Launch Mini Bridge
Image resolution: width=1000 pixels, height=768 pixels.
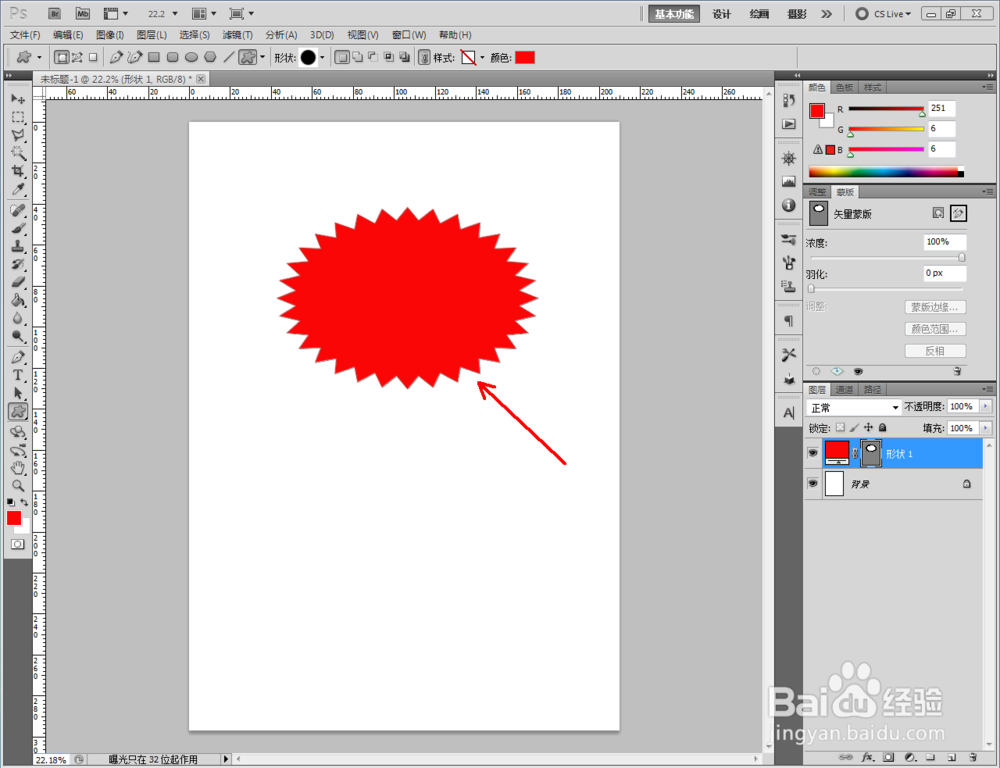[82, 13]
